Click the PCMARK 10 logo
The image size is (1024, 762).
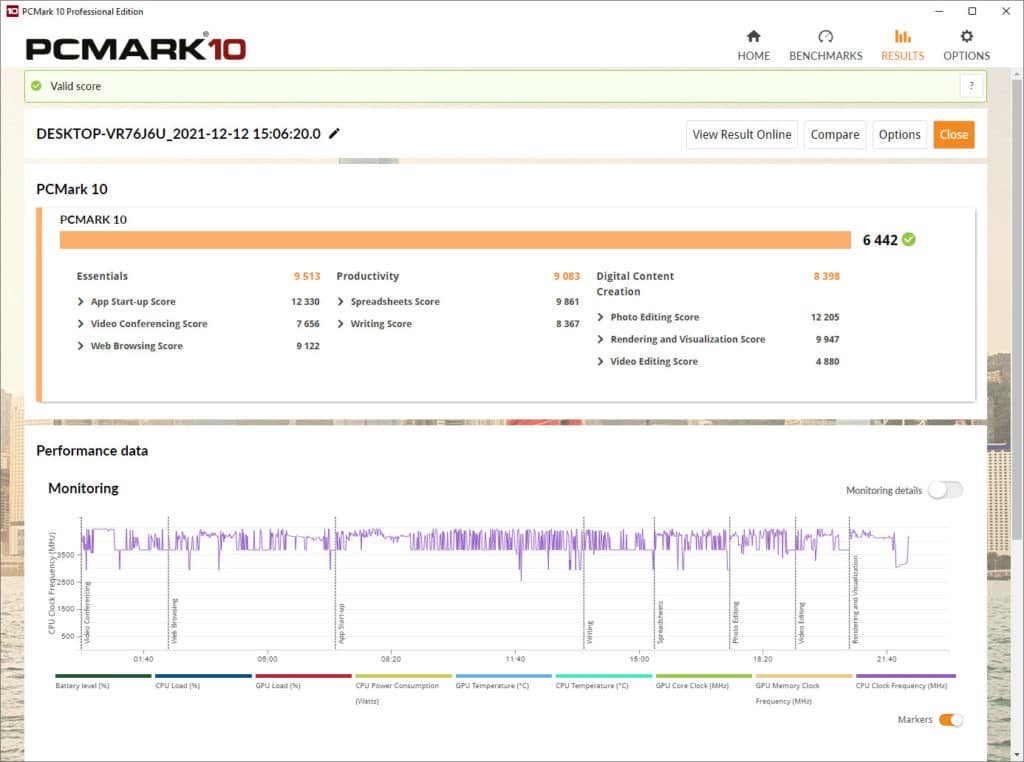(x=136, y=48)
